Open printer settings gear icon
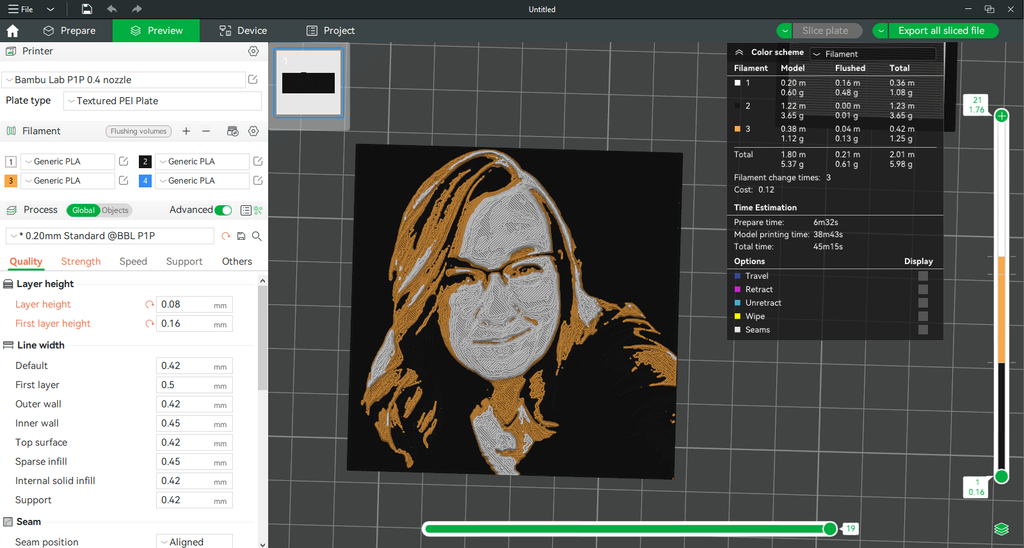The width and height of the screenshot is (1024, 548). click(253, 51)
